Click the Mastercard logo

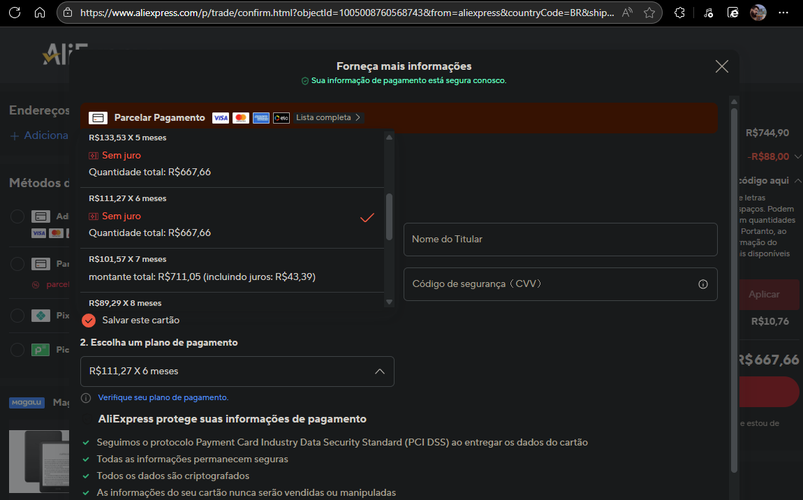241,118
